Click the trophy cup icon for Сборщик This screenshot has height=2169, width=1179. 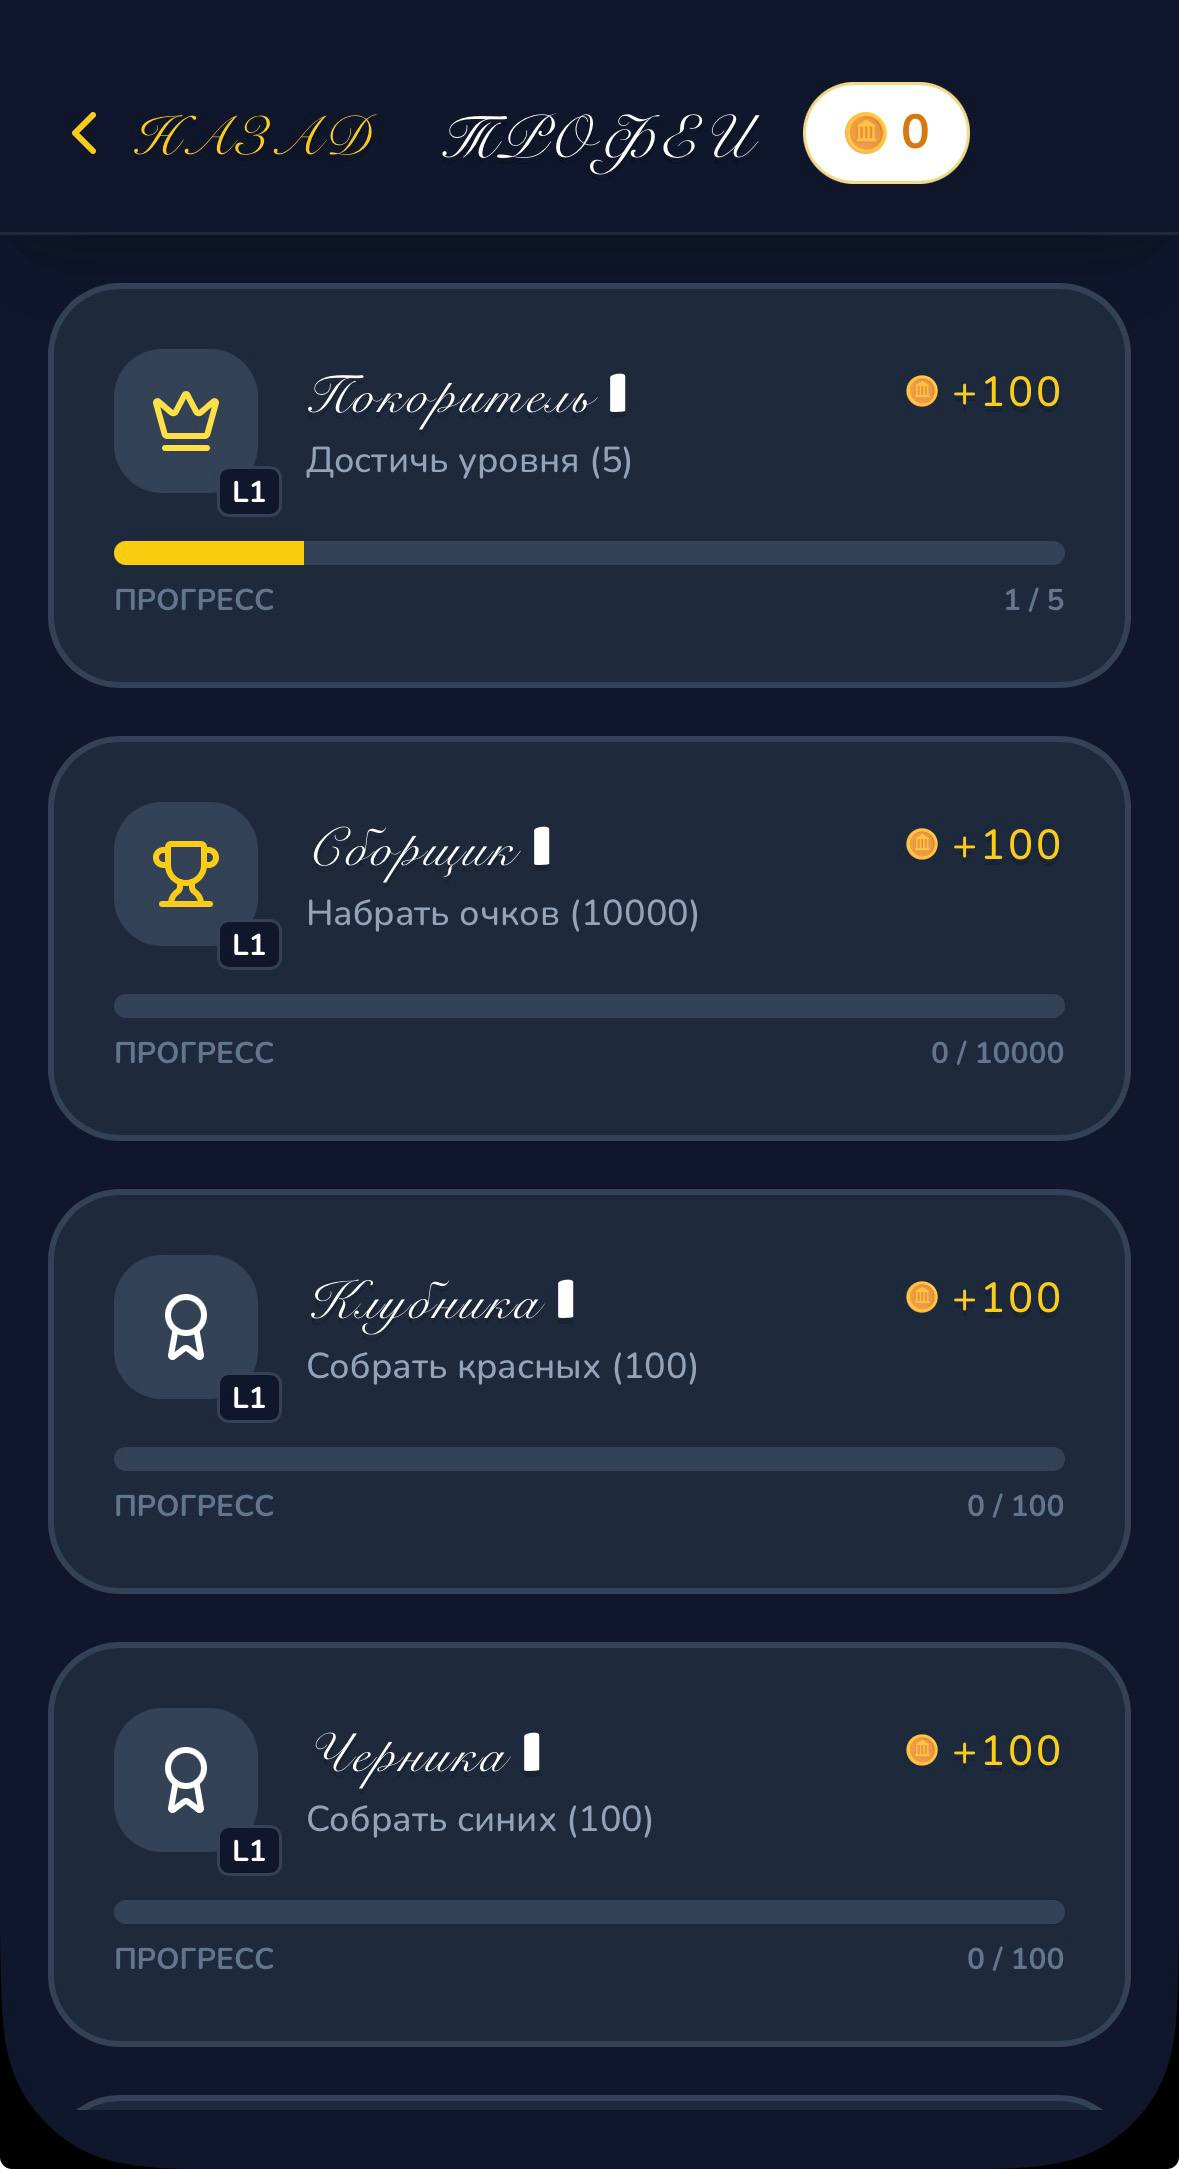[x=186, y=875]
